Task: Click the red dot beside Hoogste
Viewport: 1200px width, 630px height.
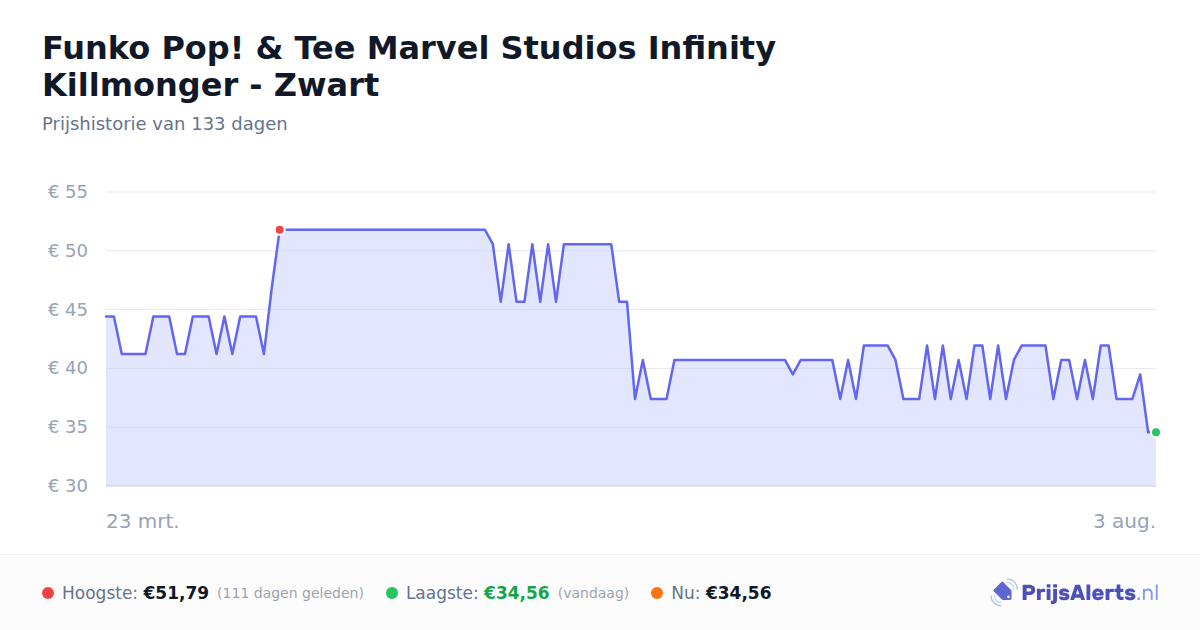Action: (48, 593)
